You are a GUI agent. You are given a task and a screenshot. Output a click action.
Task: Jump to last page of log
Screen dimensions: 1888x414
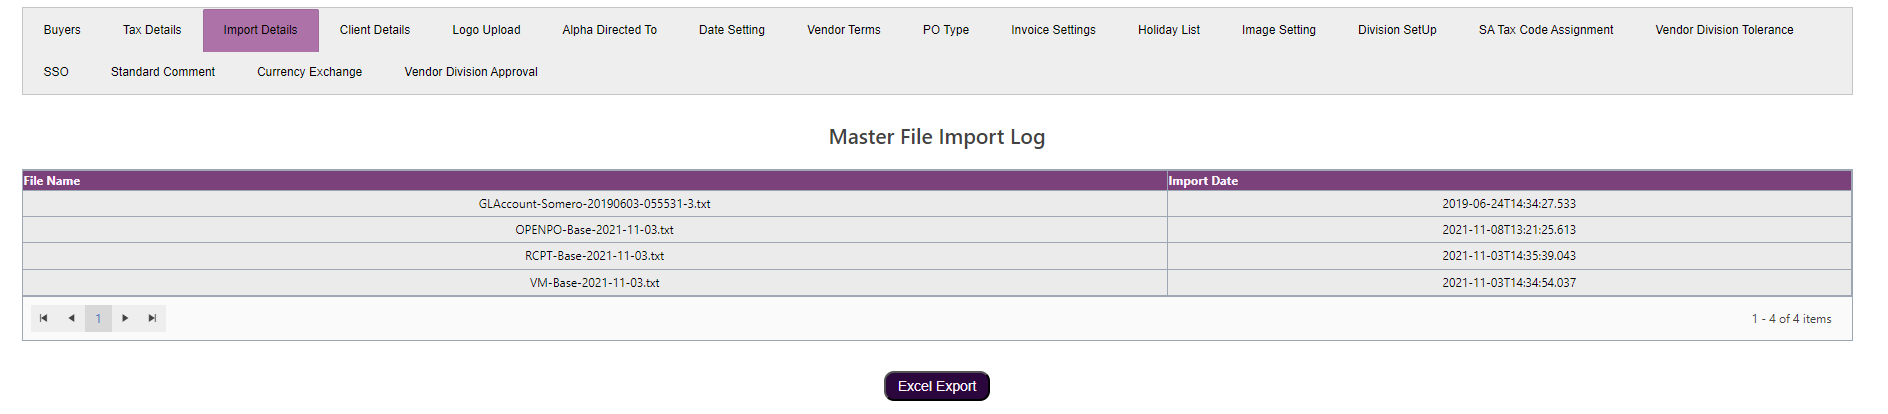(x=152, y=318)
